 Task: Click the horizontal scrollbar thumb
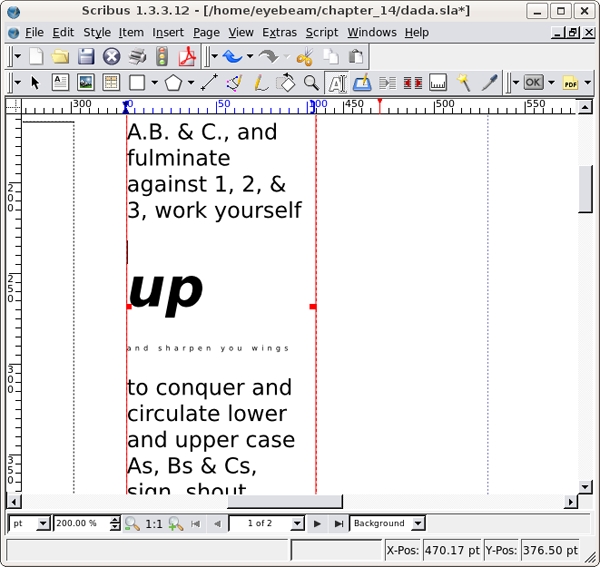click(x=285, y=502)
